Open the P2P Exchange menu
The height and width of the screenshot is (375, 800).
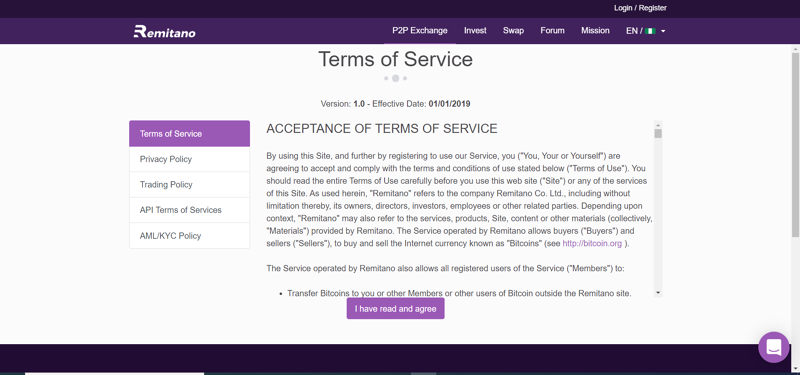pyautogui.click(x=419, y=31)
